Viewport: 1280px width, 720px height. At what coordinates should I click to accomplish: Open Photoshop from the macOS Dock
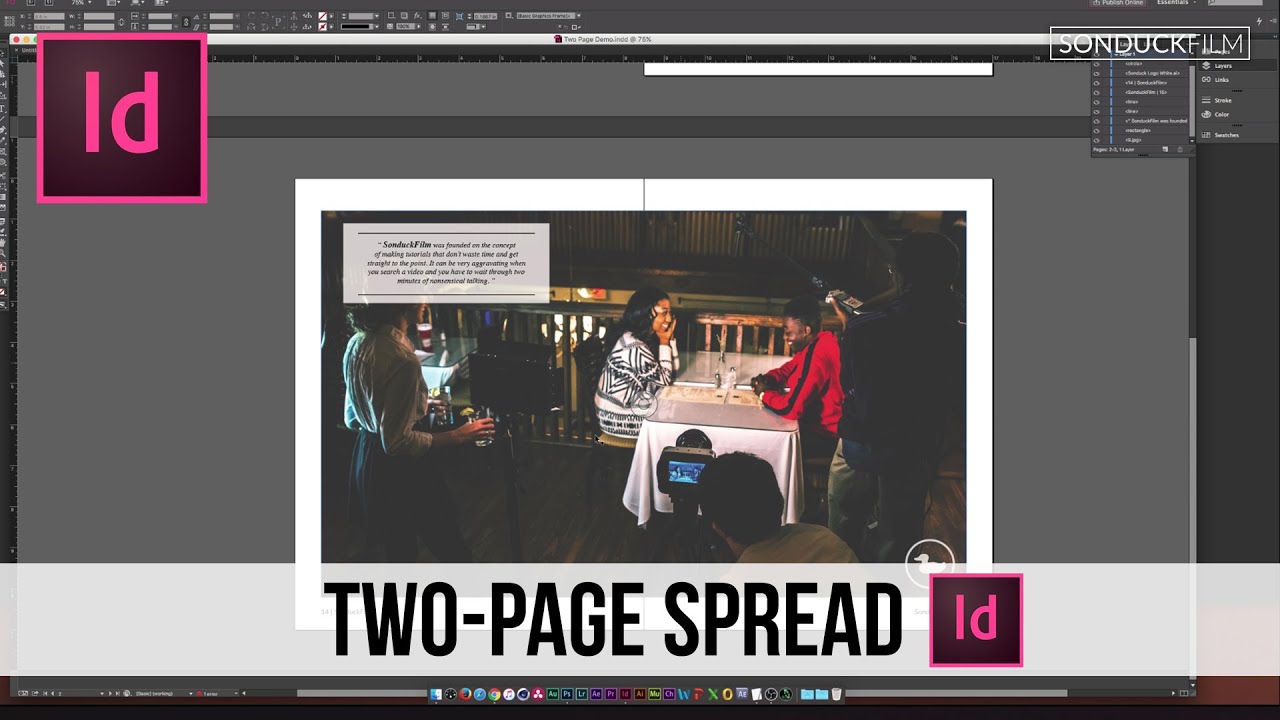coord(567,694)
